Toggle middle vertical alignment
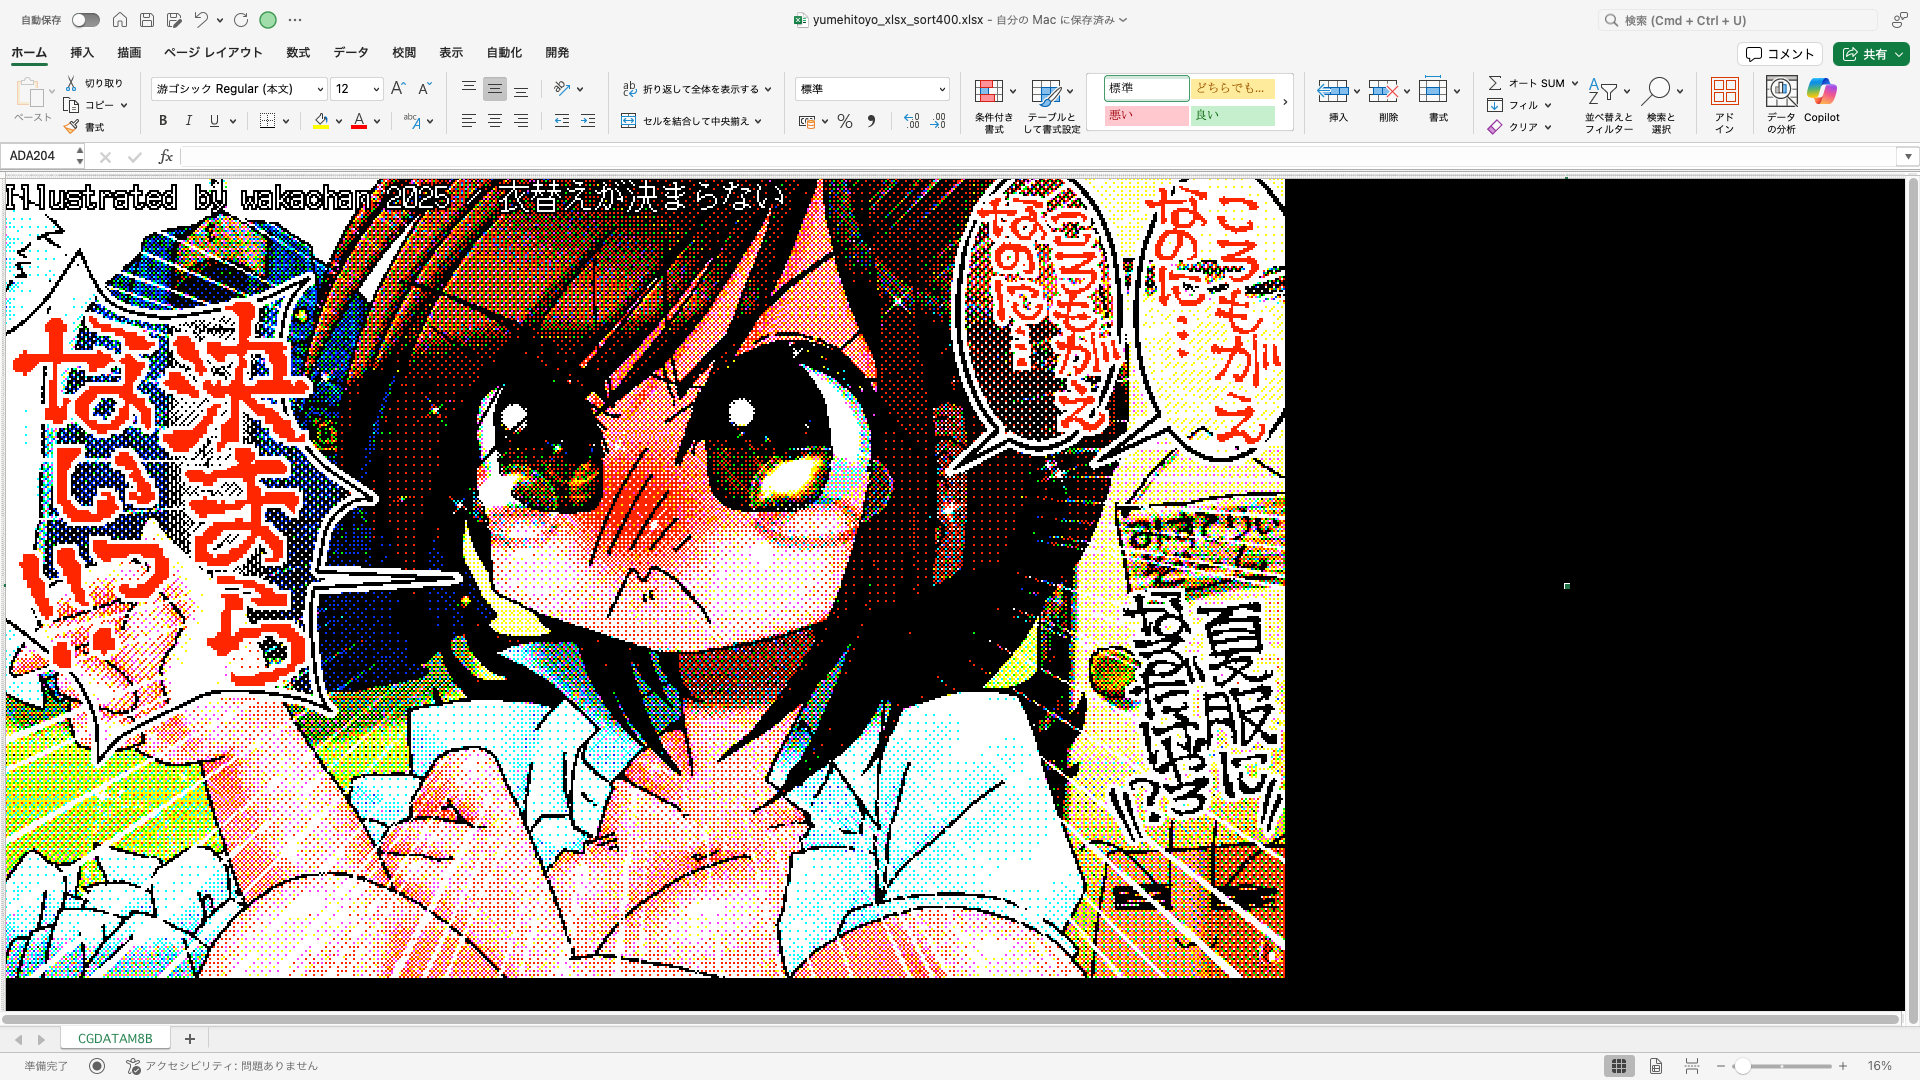The height and width of the screenshot is (1080, 1920). click(495, 89)
